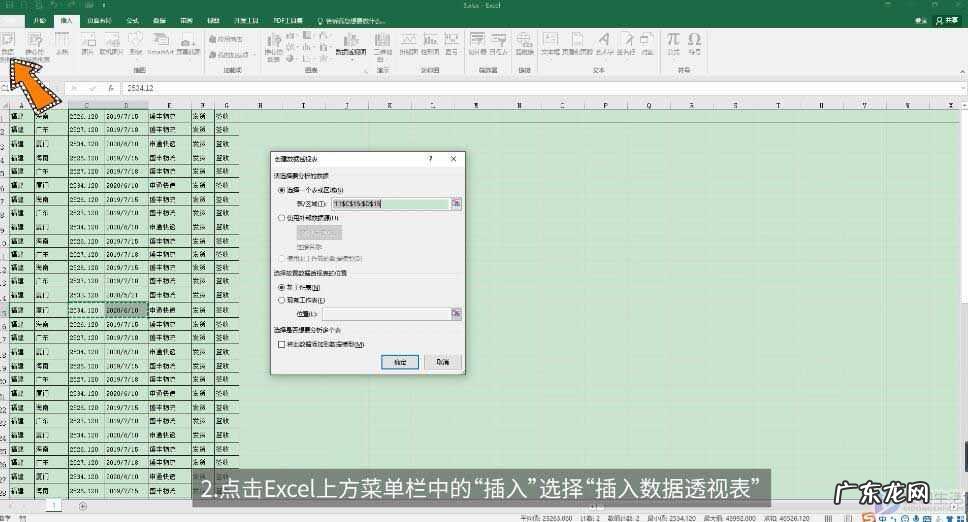This screenshot has width=968, height=522.
Task: Click the Hyperlink icon
Action: pos(524,44)
